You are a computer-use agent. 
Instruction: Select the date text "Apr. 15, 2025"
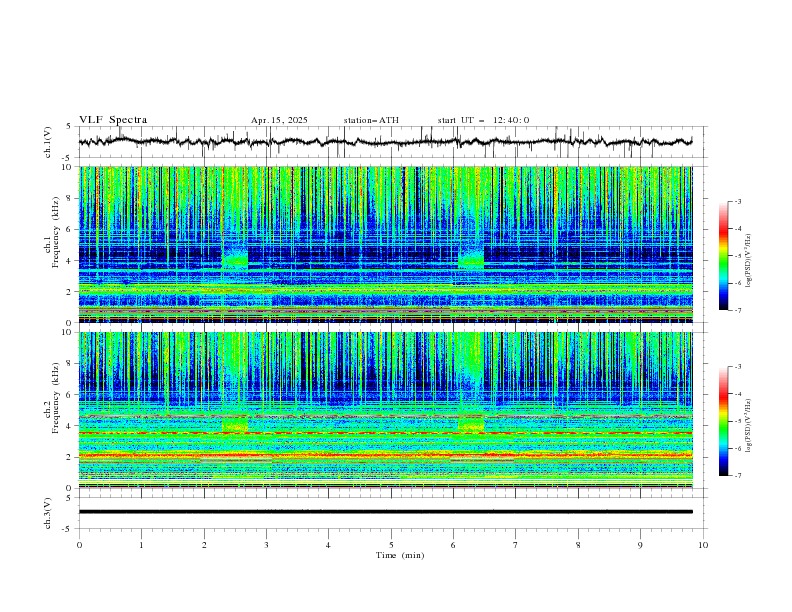click(279, 120)
